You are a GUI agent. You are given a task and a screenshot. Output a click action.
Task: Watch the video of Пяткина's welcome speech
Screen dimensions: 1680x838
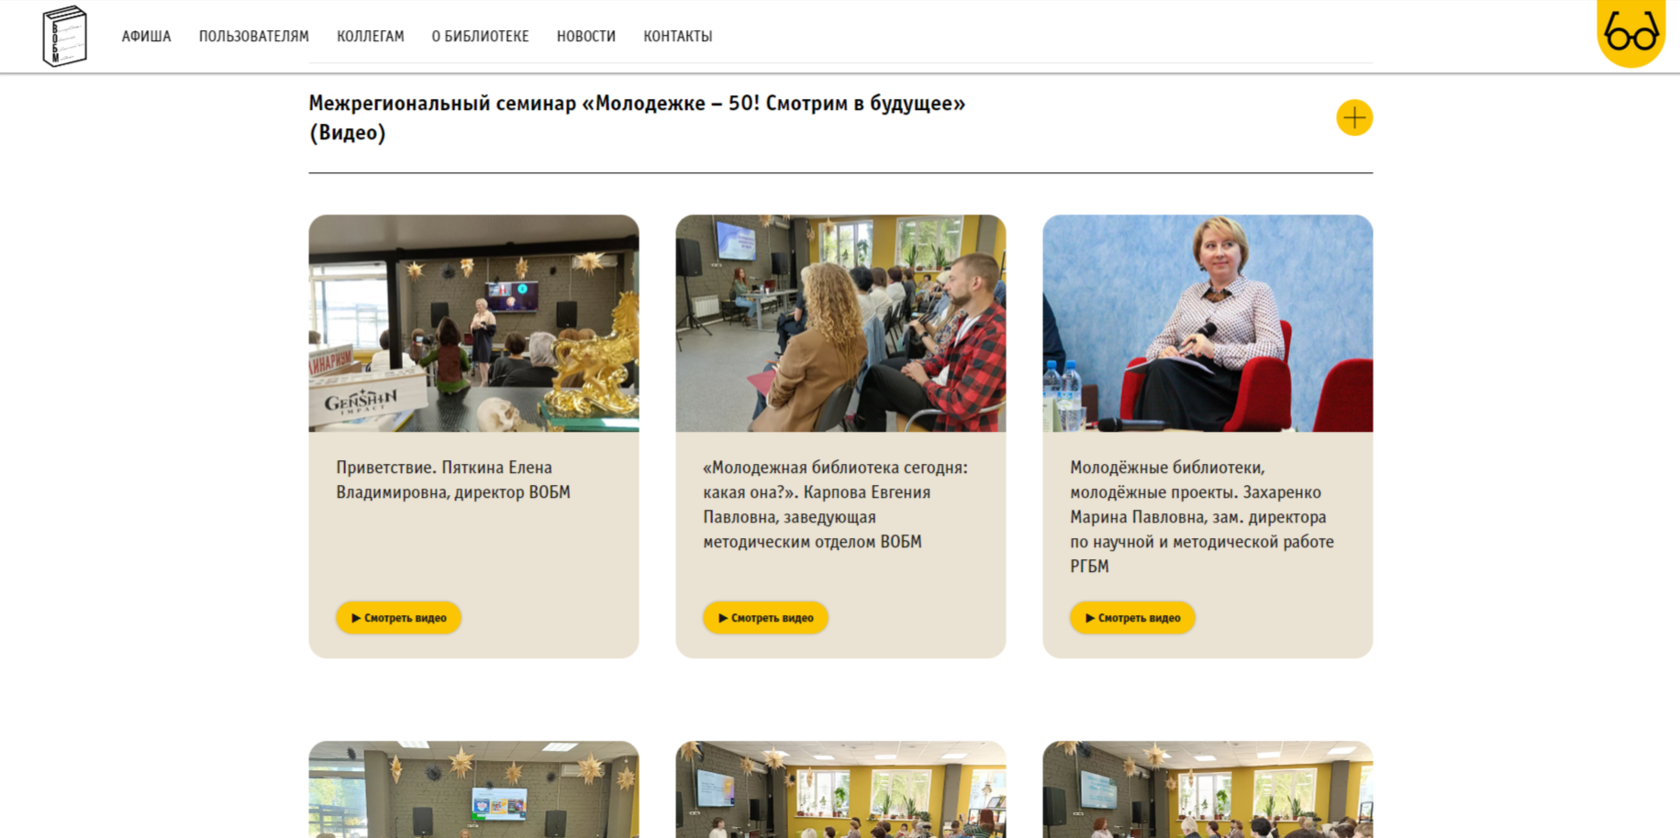399,618
